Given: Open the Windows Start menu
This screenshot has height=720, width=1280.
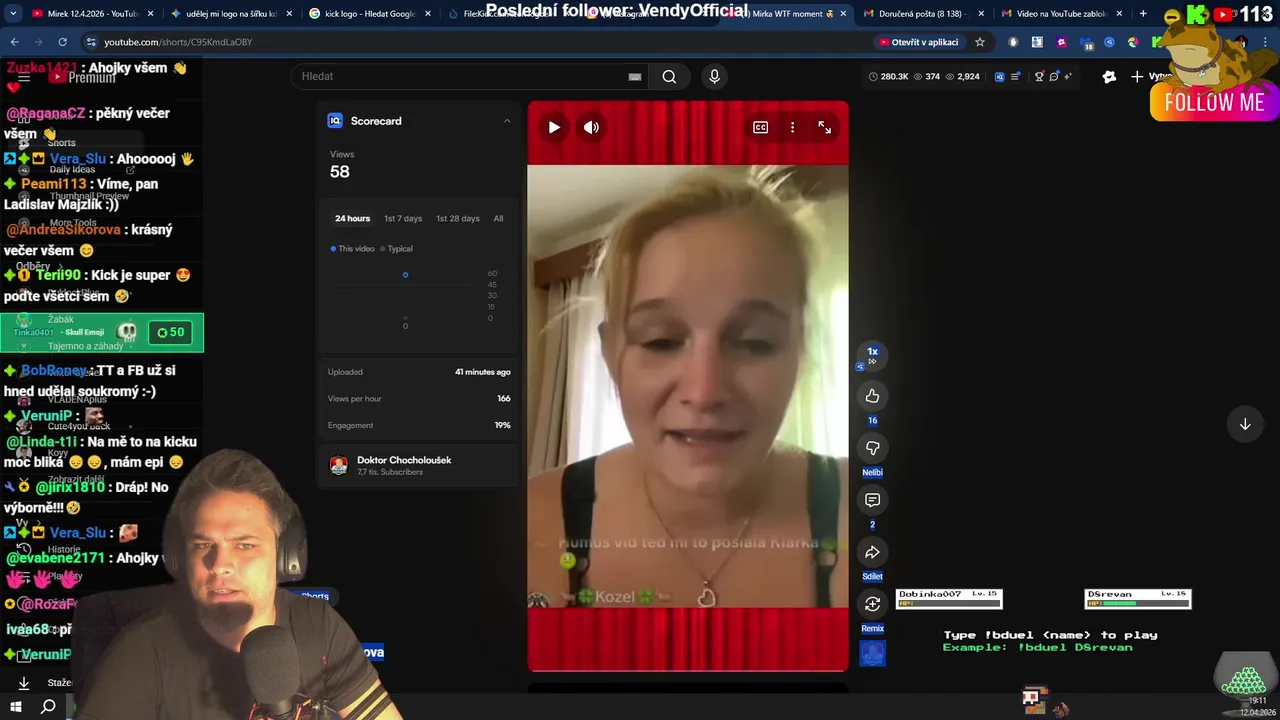Looking at the screenshot, I should (x=16, y=706).
